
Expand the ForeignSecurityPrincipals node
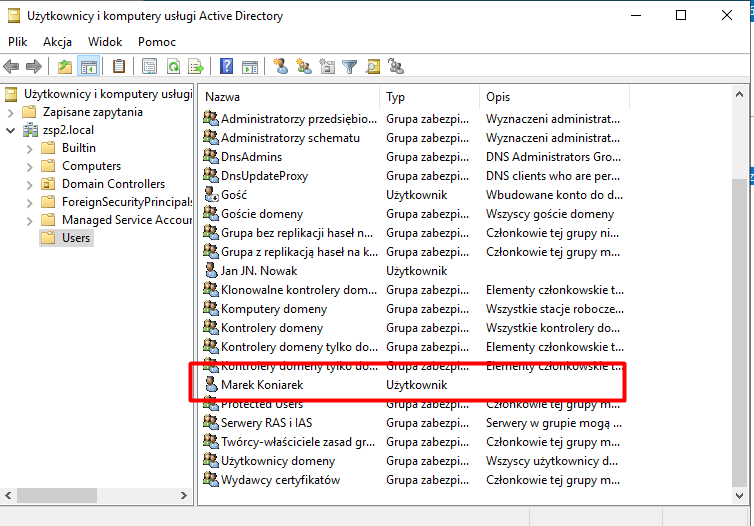click(29, 202)
